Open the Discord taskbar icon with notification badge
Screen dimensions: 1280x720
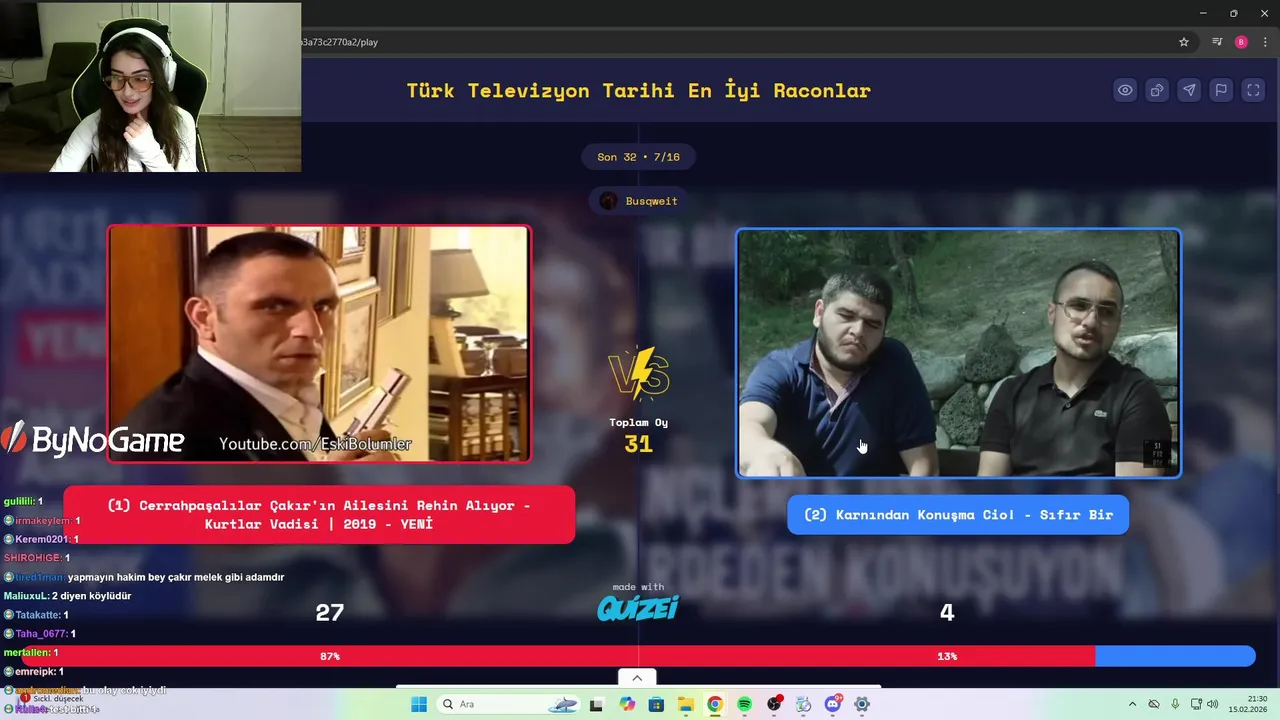pyautogui.click(x=833, y=704)
